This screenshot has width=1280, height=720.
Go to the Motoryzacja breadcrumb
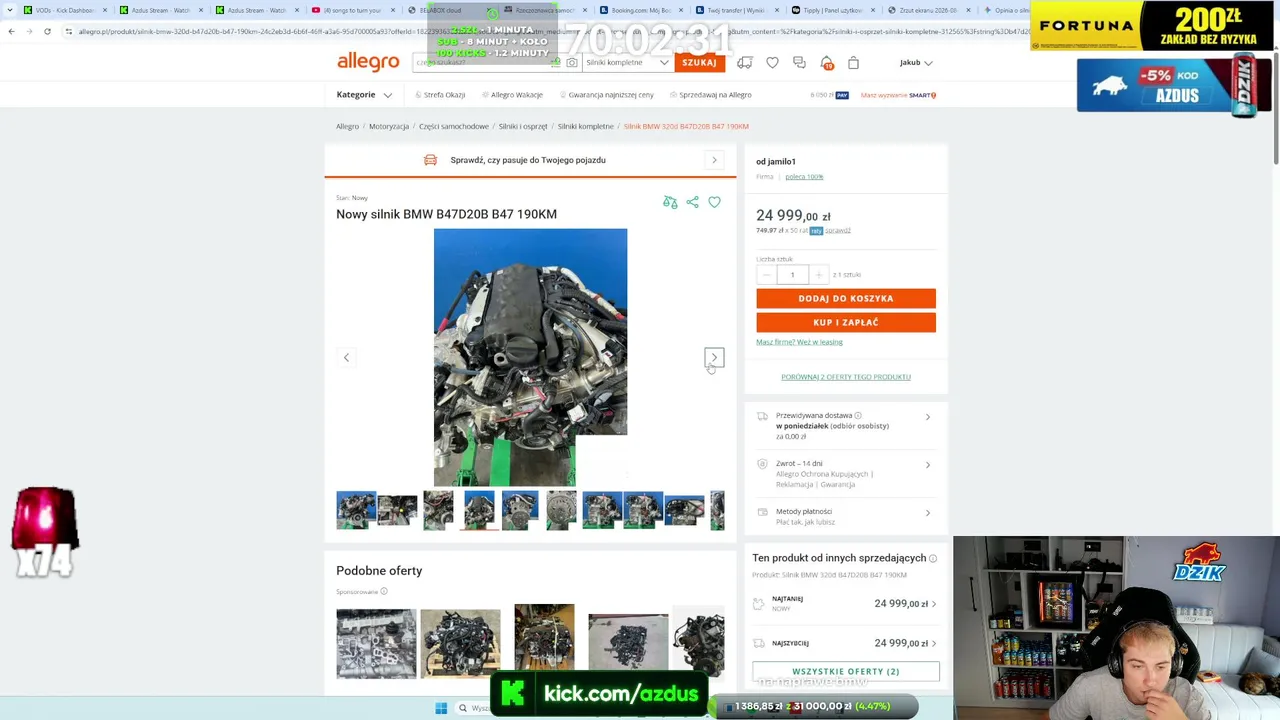(389, 127)
